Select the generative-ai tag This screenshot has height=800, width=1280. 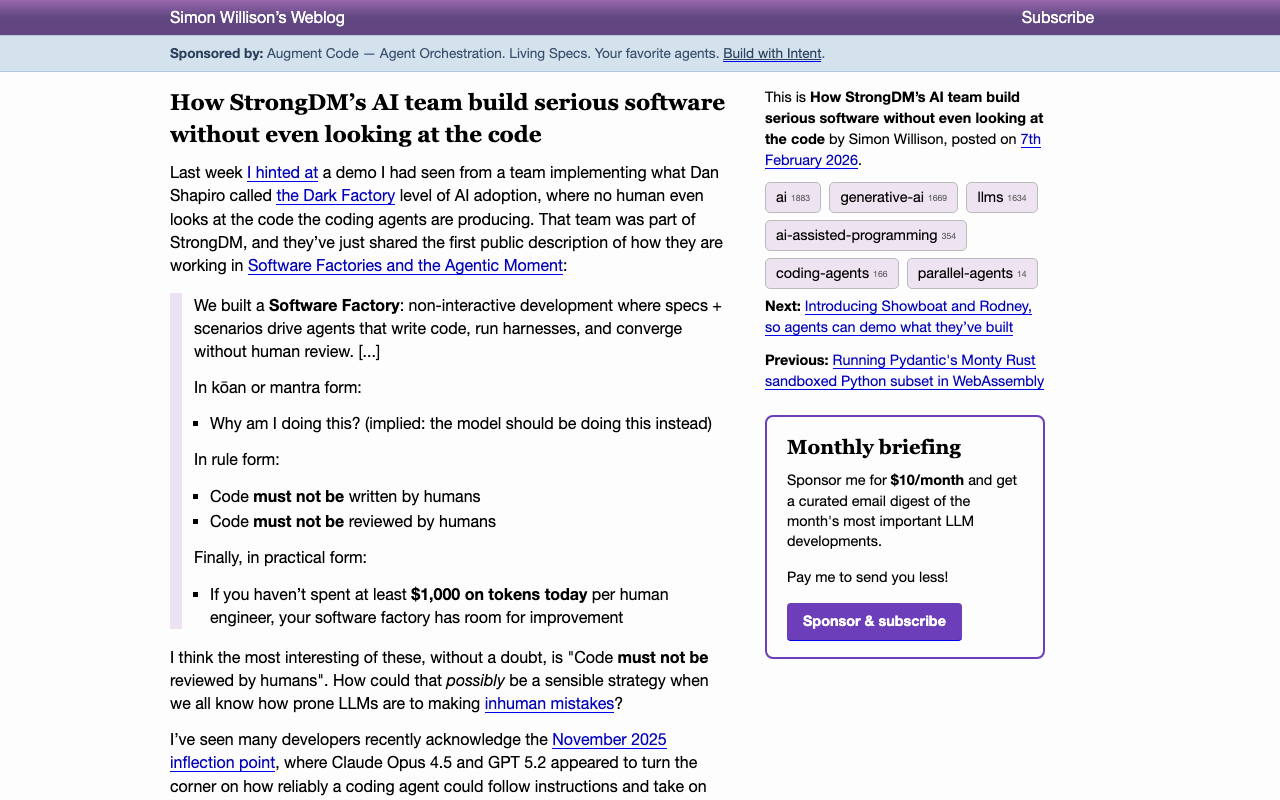(x=892, y=197)
